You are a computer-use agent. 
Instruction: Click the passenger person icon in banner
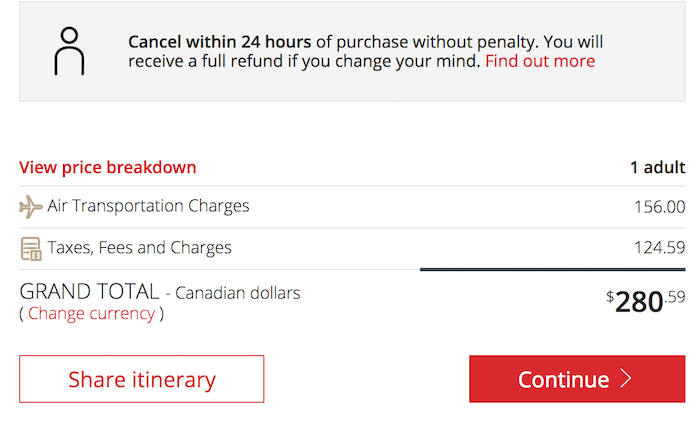tap(69, 51)
